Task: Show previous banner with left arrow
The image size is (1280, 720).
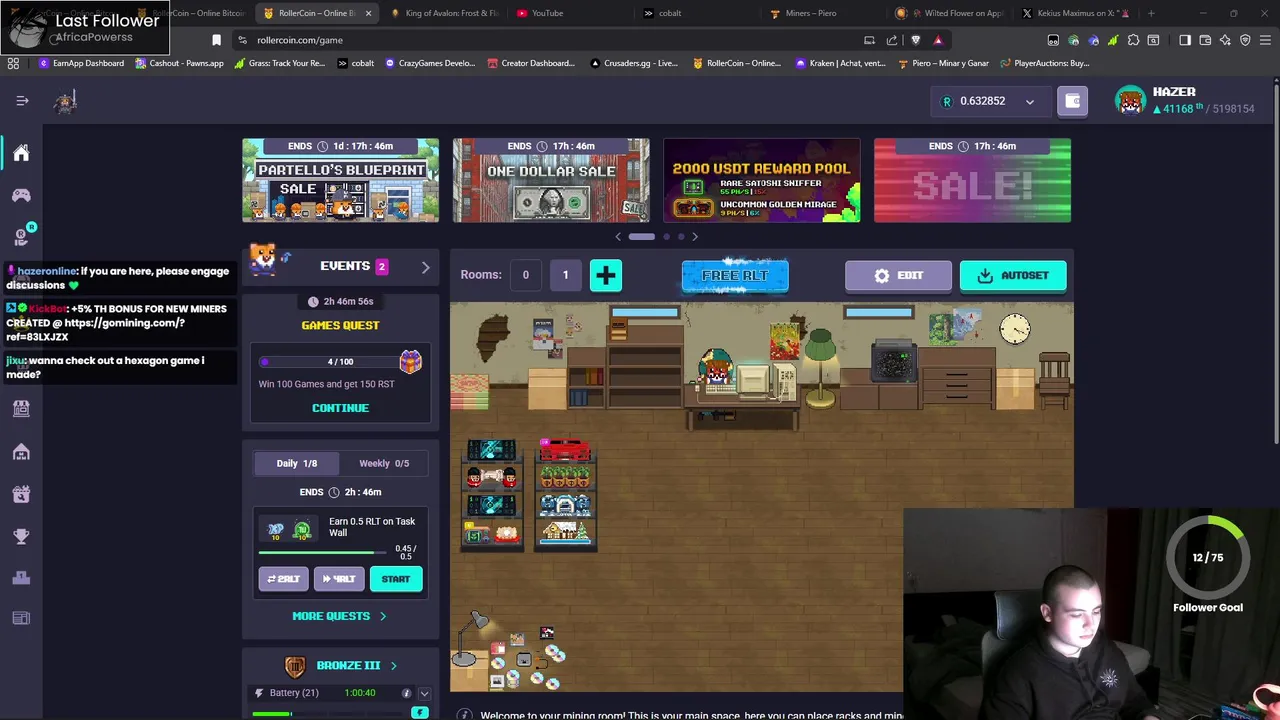Action: [x=618, y=237]
